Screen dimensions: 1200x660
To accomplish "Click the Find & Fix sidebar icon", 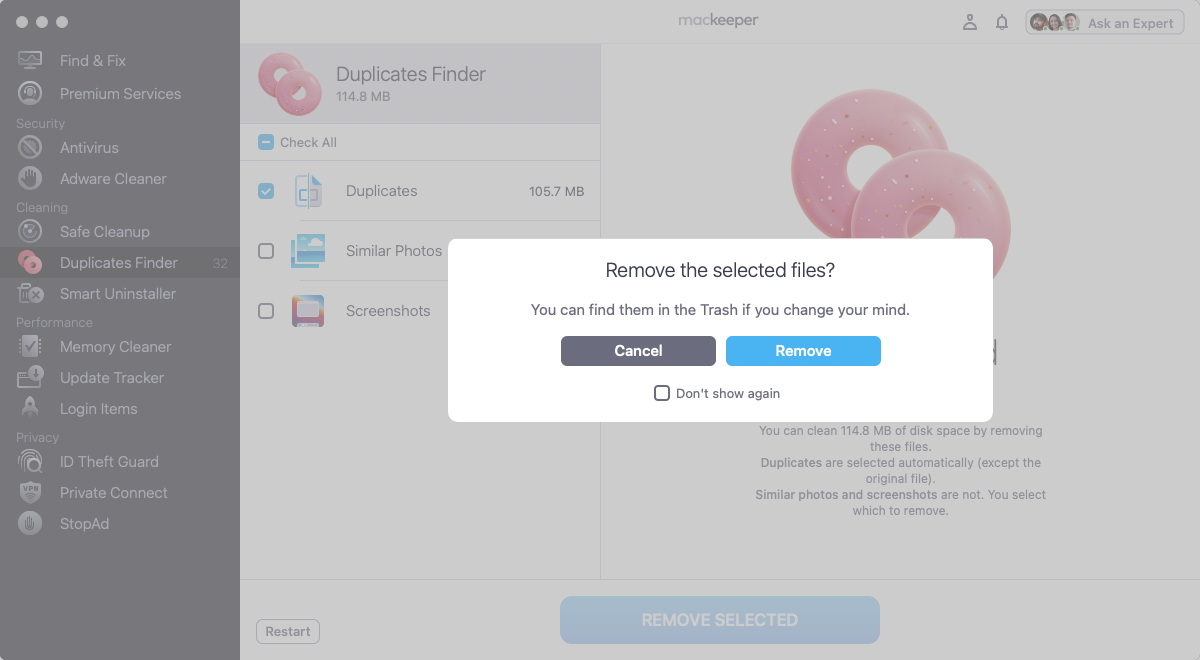I will 30,60.
